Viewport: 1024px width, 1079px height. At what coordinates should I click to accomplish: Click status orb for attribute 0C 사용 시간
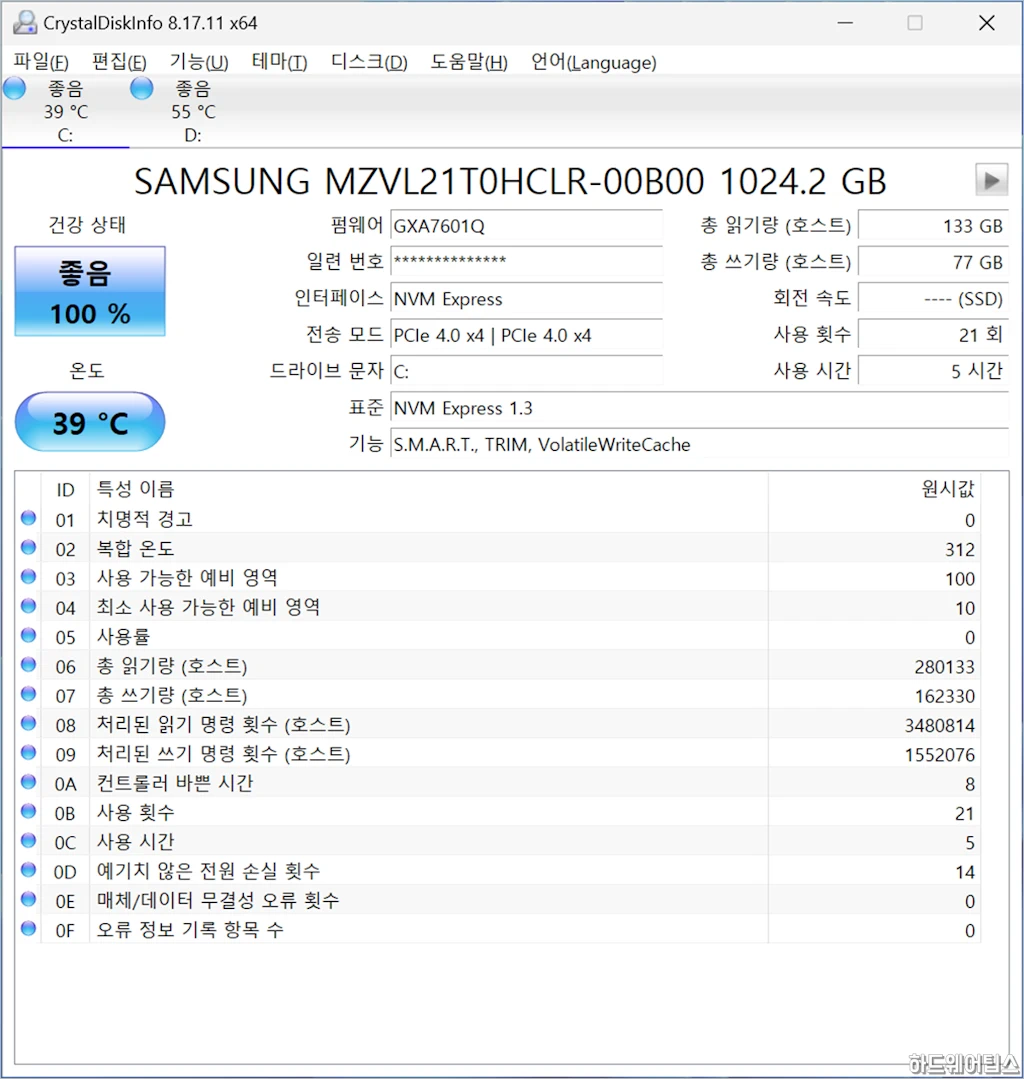pyautogui.click(x=28, y=840)
